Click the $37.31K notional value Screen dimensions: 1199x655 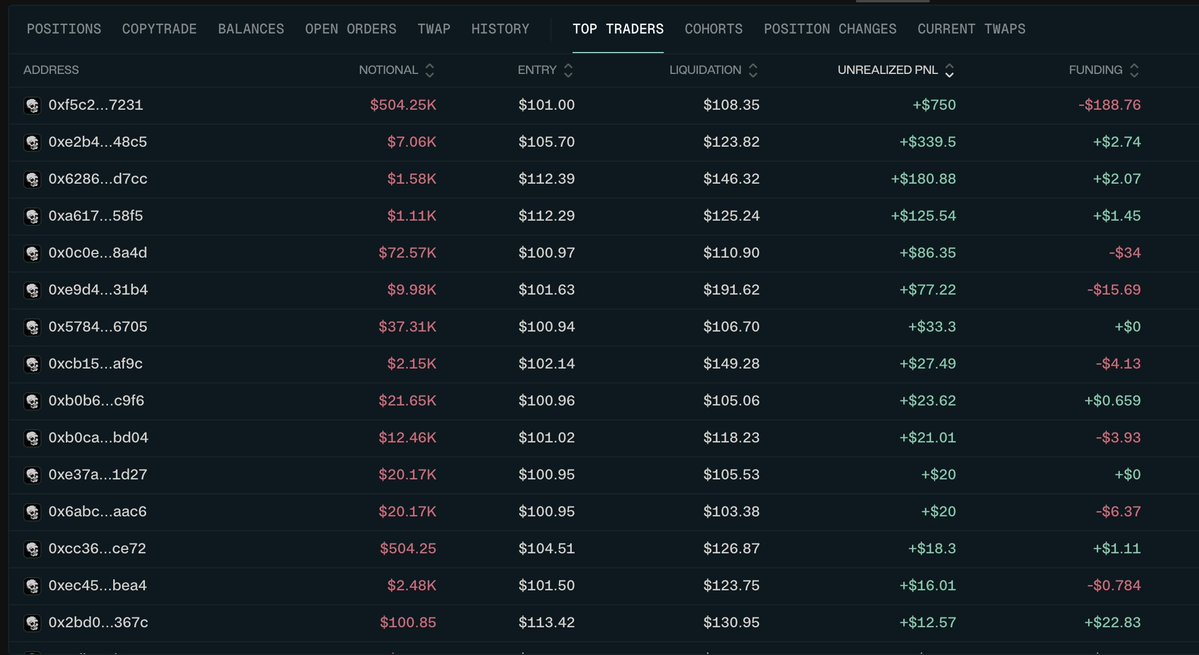tap(408, 326)
